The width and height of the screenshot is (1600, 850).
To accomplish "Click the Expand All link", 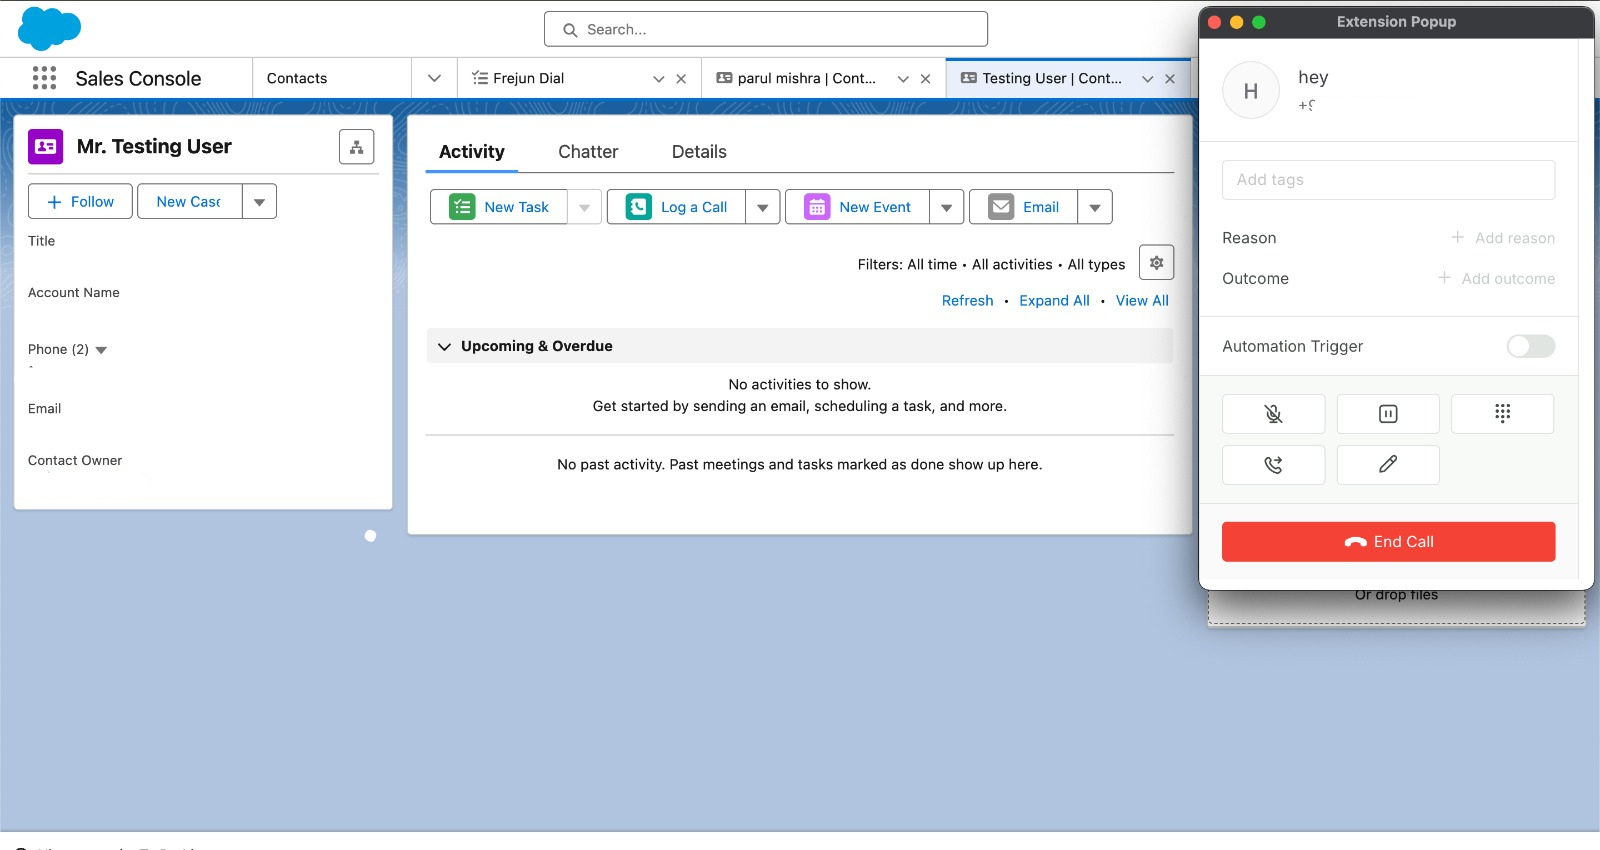I will [x=1054, y=300].
